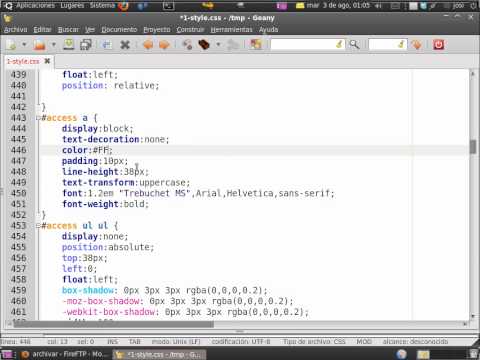Open the Herramientas menu
The width and height of the screenshot is (480, 360).
(x=232, y=30)
